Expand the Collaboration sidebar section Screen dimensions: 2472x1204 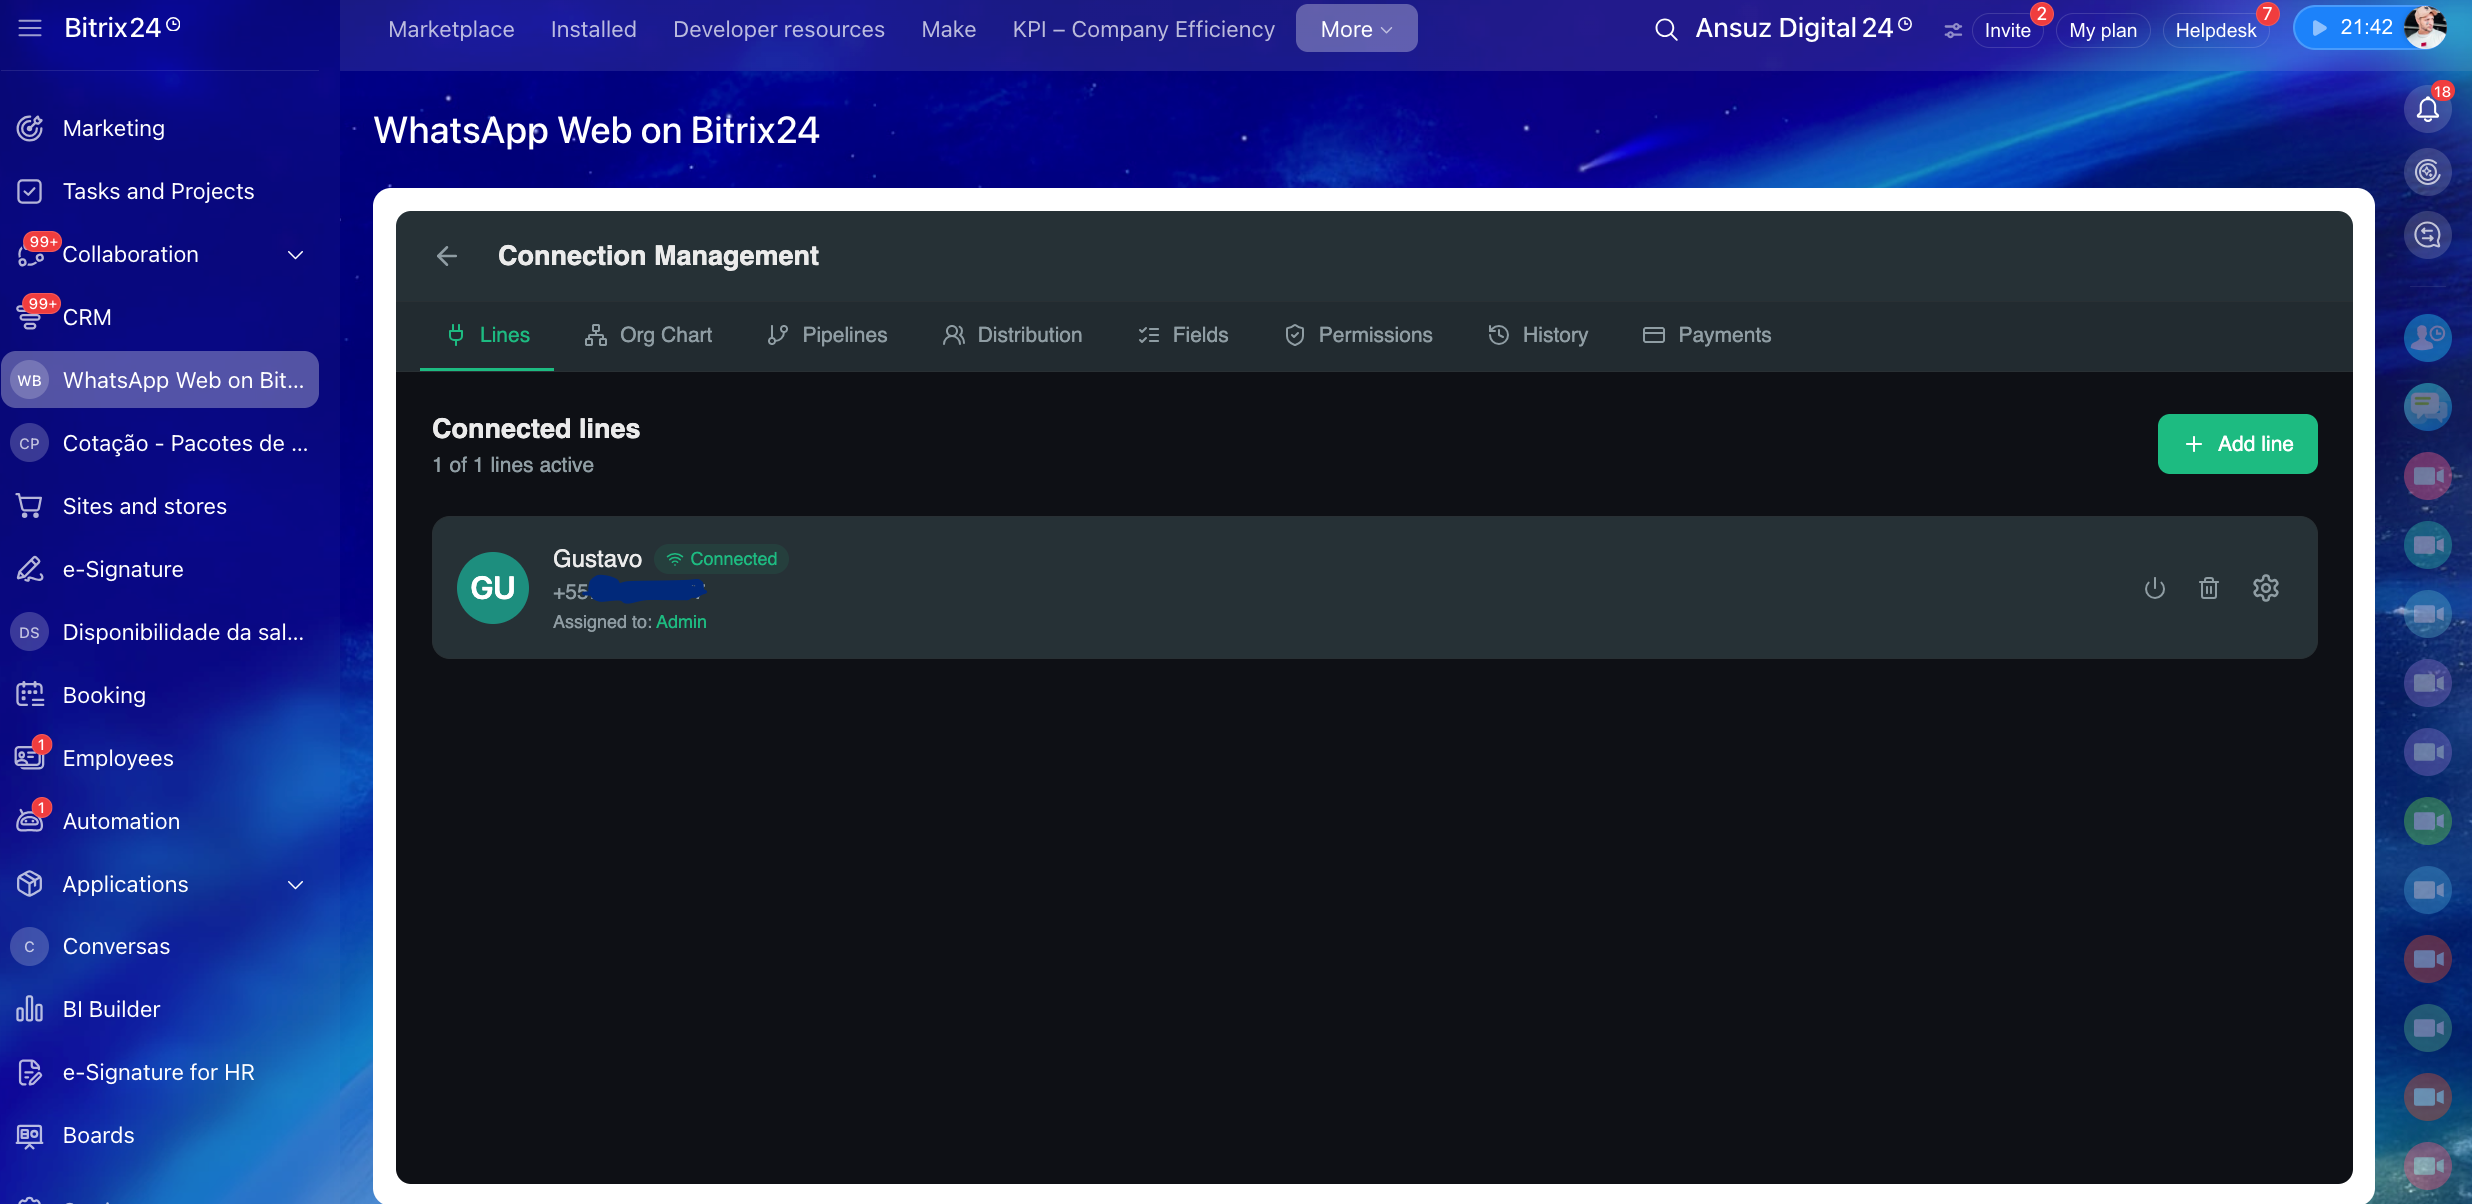pyautogui.click(x=295, y=254)
